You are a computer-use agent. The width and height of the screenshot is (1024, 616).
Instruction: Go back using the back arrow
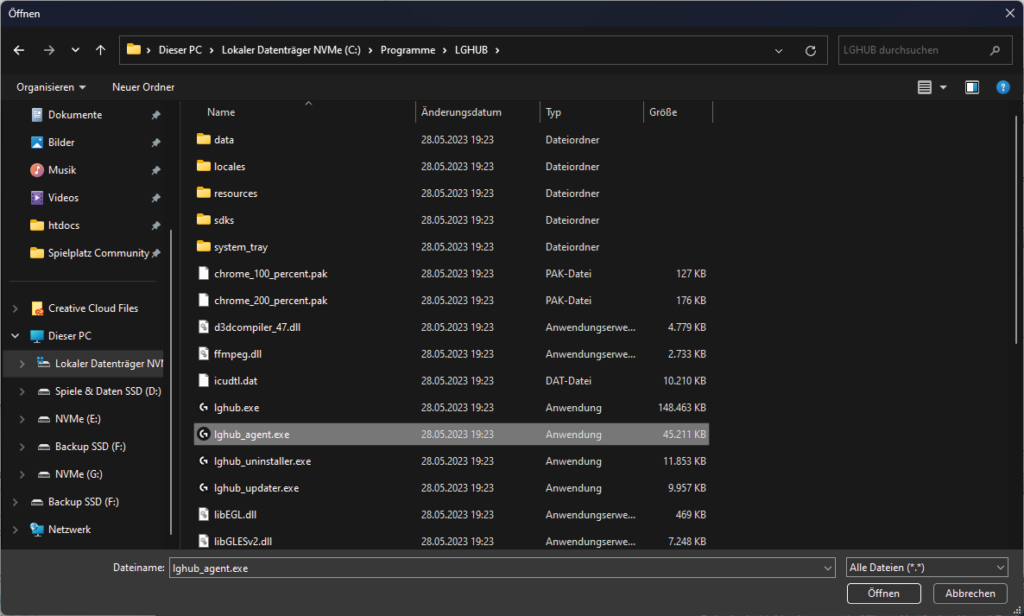pyautogui.click(x=19, y=50)
